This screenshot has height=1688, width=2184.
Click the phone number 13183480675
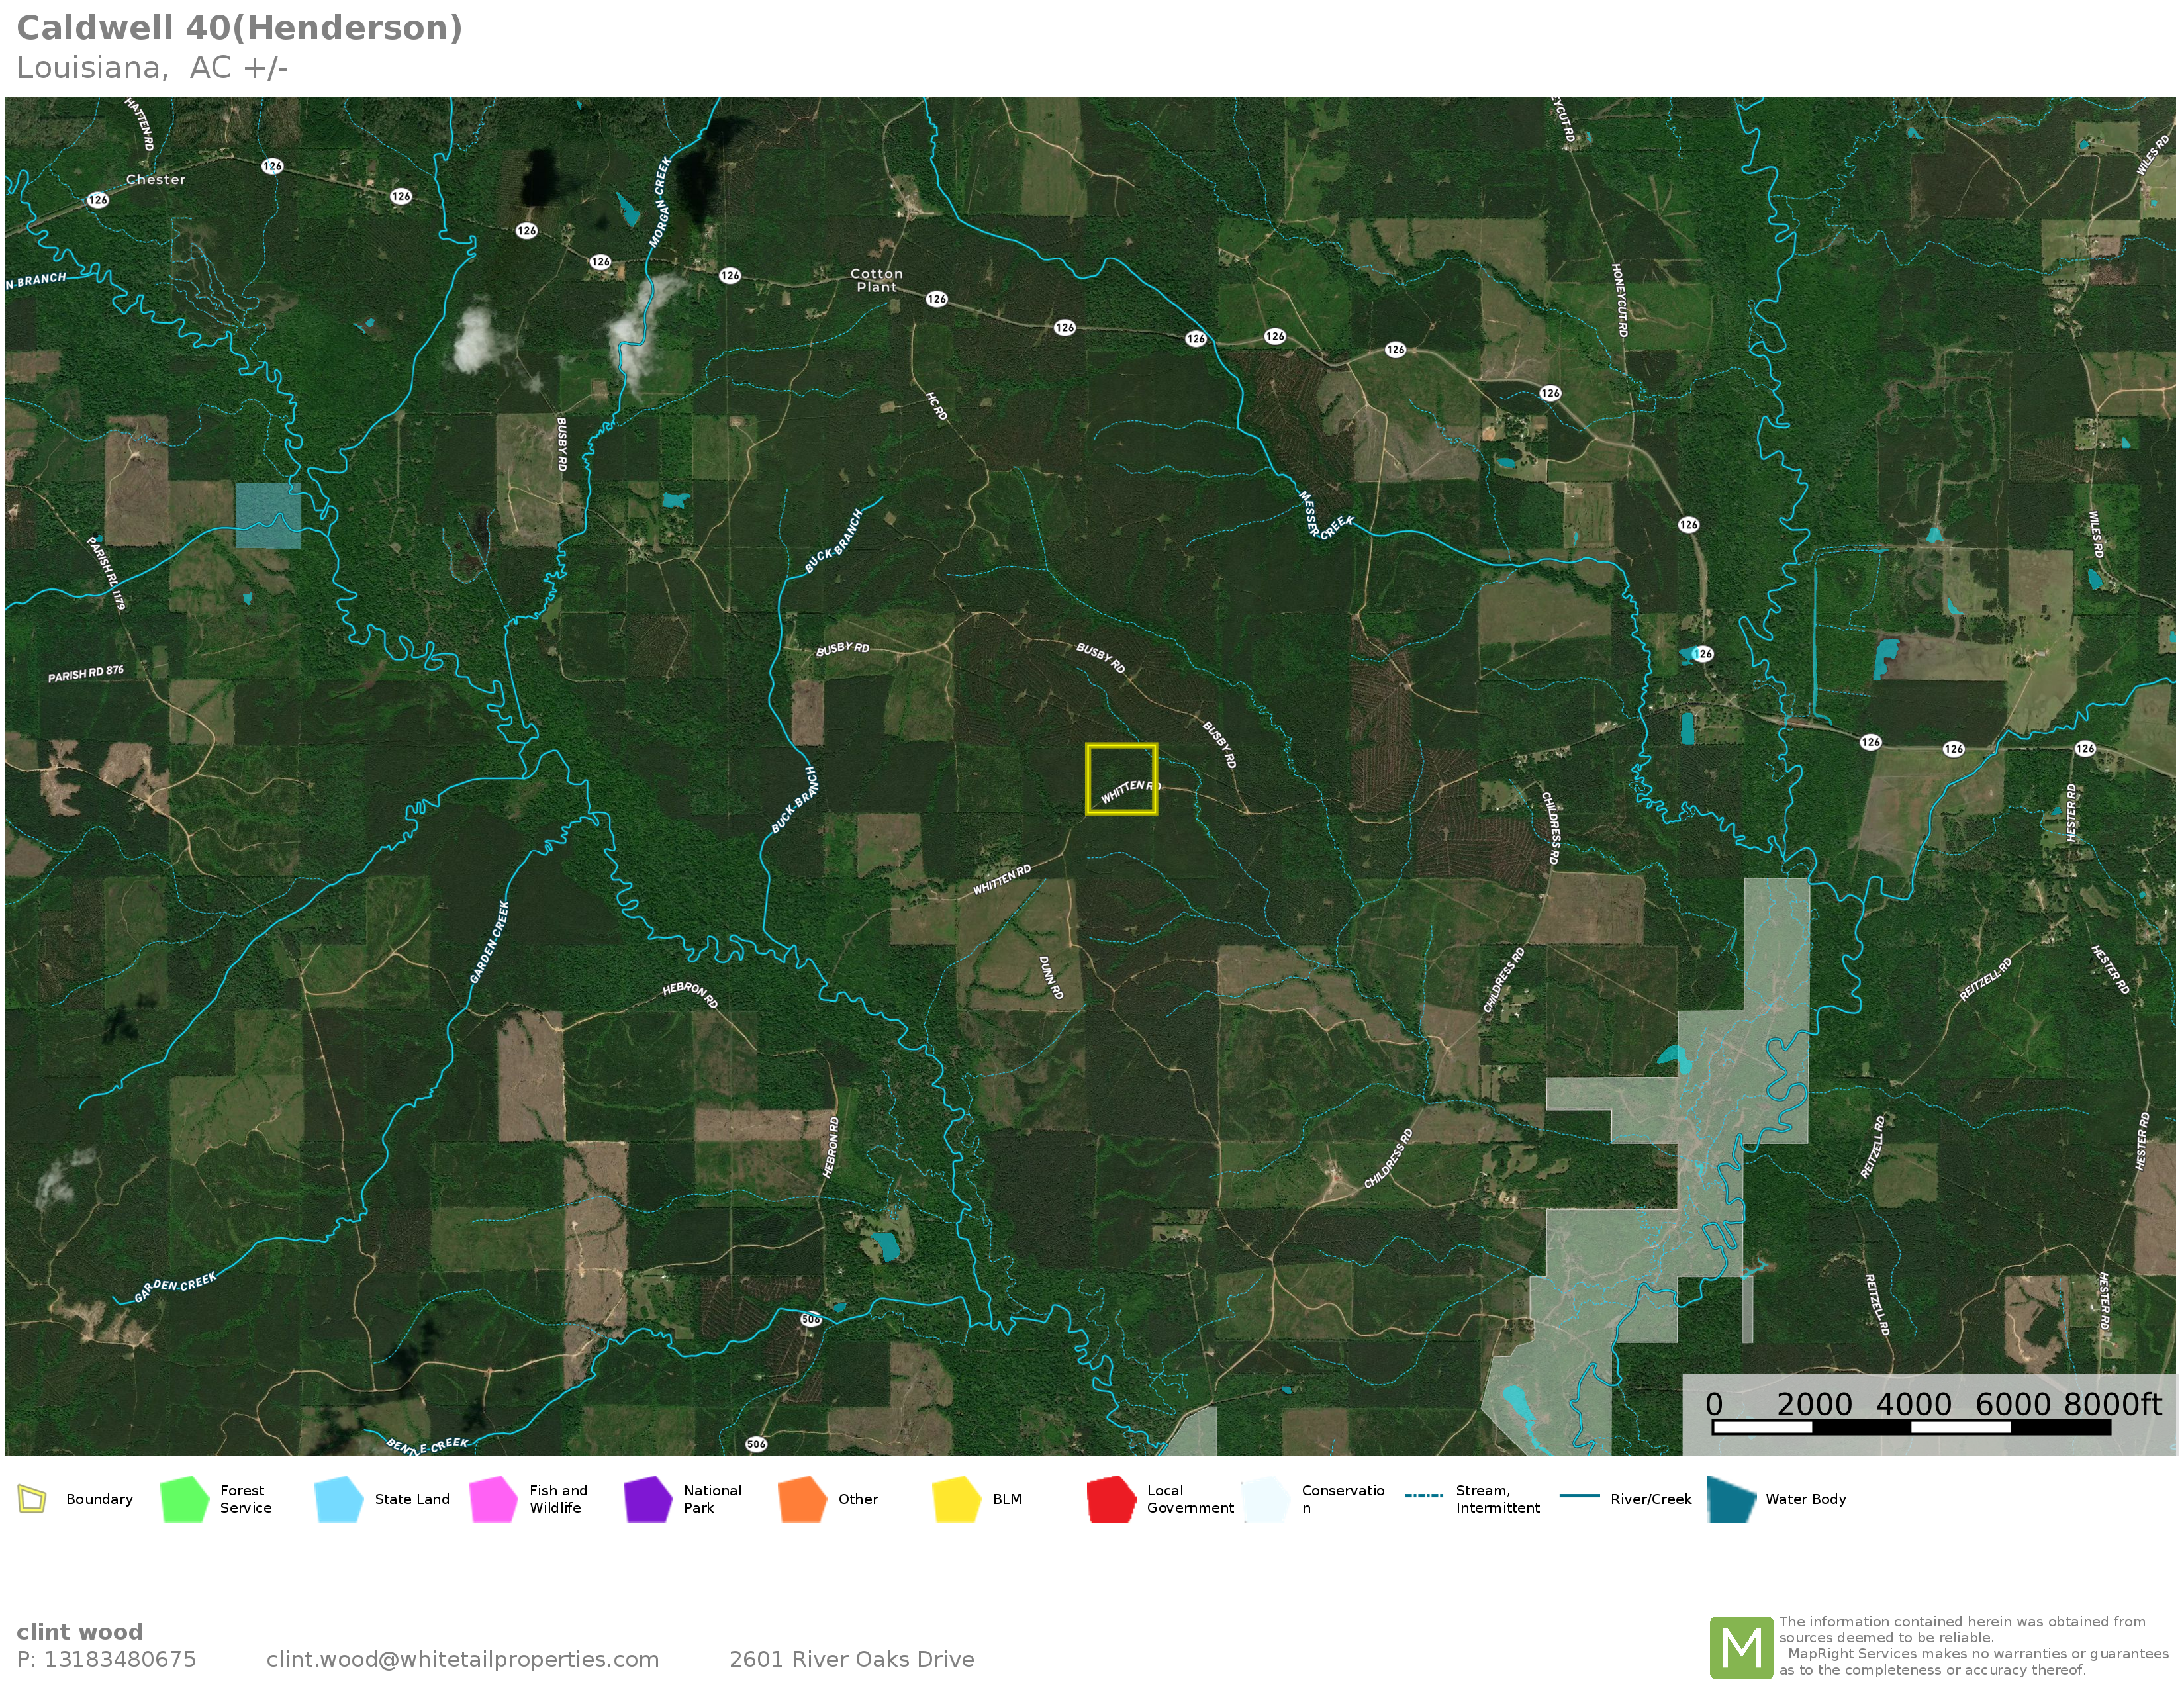coord(120,1659)
